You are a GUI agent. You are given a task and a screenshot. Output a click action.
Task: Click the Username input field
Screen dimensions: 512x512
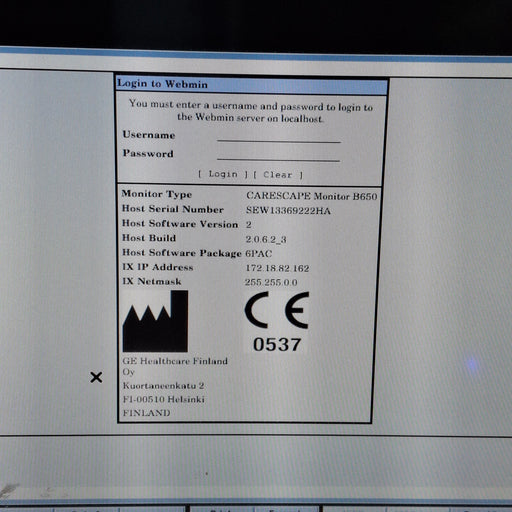[x=279, y=137]
